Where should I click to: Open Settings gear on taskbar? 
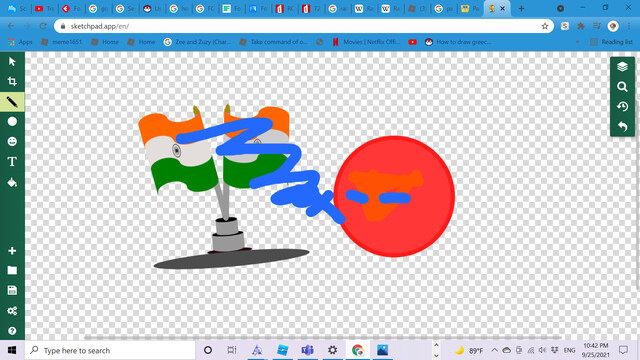333,350
